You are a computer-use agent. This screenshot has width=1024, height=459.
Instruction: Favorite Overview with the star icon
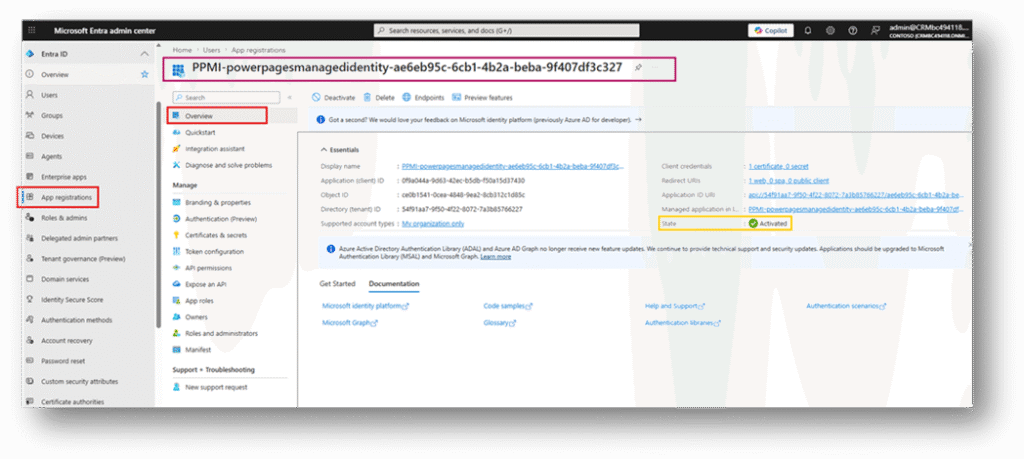point(144,74)
